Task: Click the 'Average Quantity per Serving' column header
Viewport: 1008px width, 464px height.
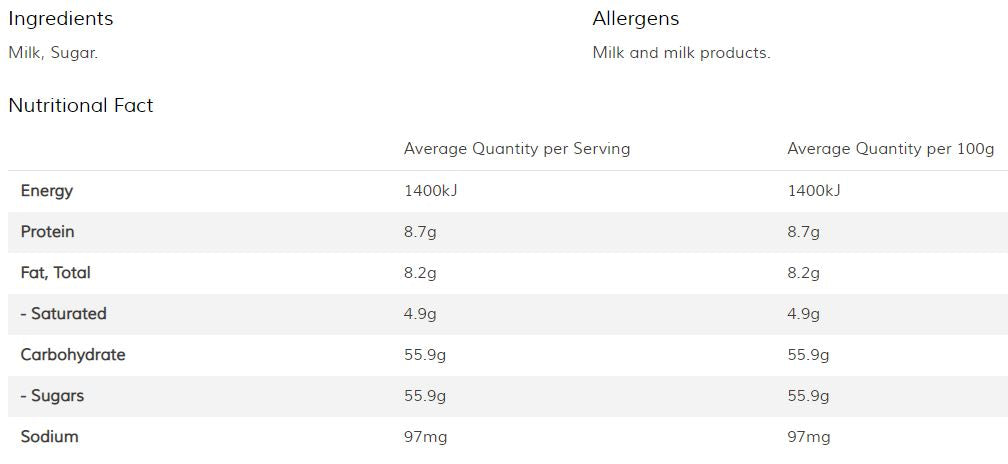Action: [x=517, y=149]
